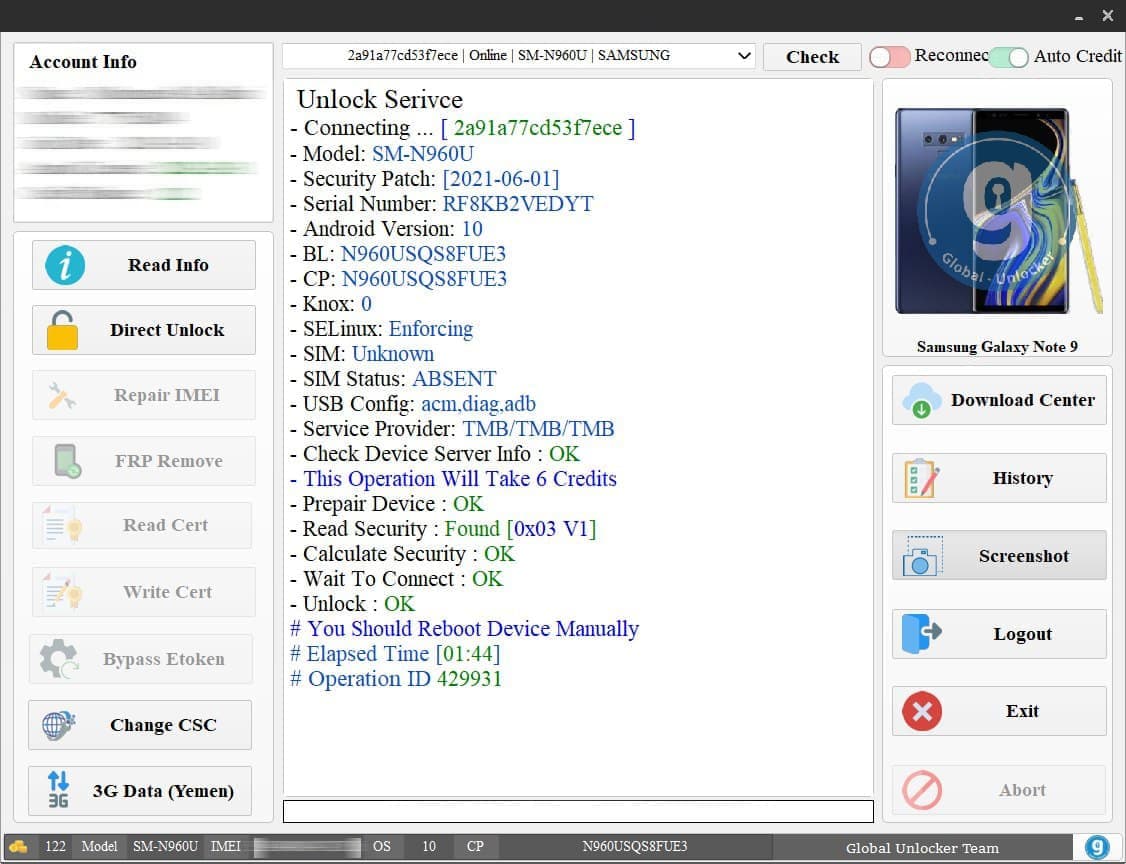The width and height of the screenshot is (1126, 864).
Task: Click the Global Unlocker logo in status bar
Action: coord(1097,847)
